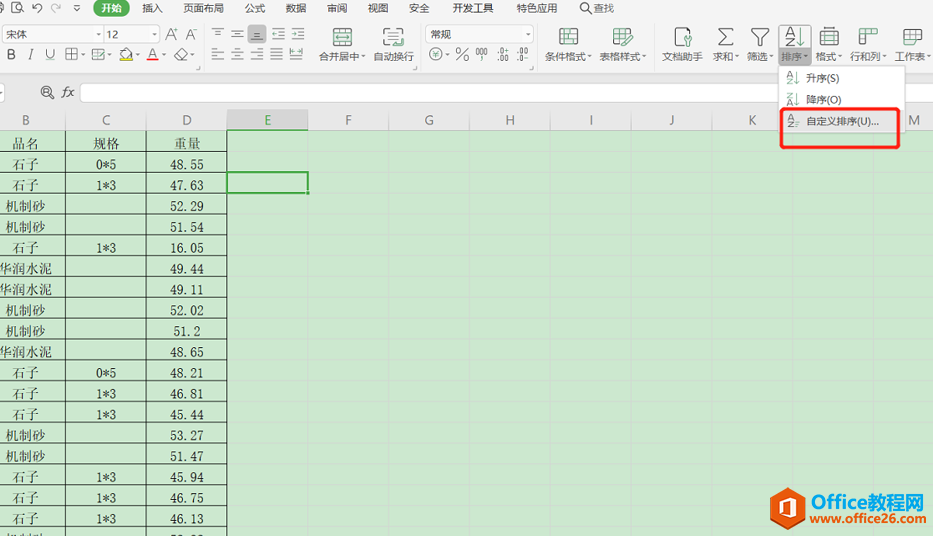The height and width of the screenshot is (536, 933).
Task: Switch to the 插入 ribbon tab
Action: coord(152,8)
